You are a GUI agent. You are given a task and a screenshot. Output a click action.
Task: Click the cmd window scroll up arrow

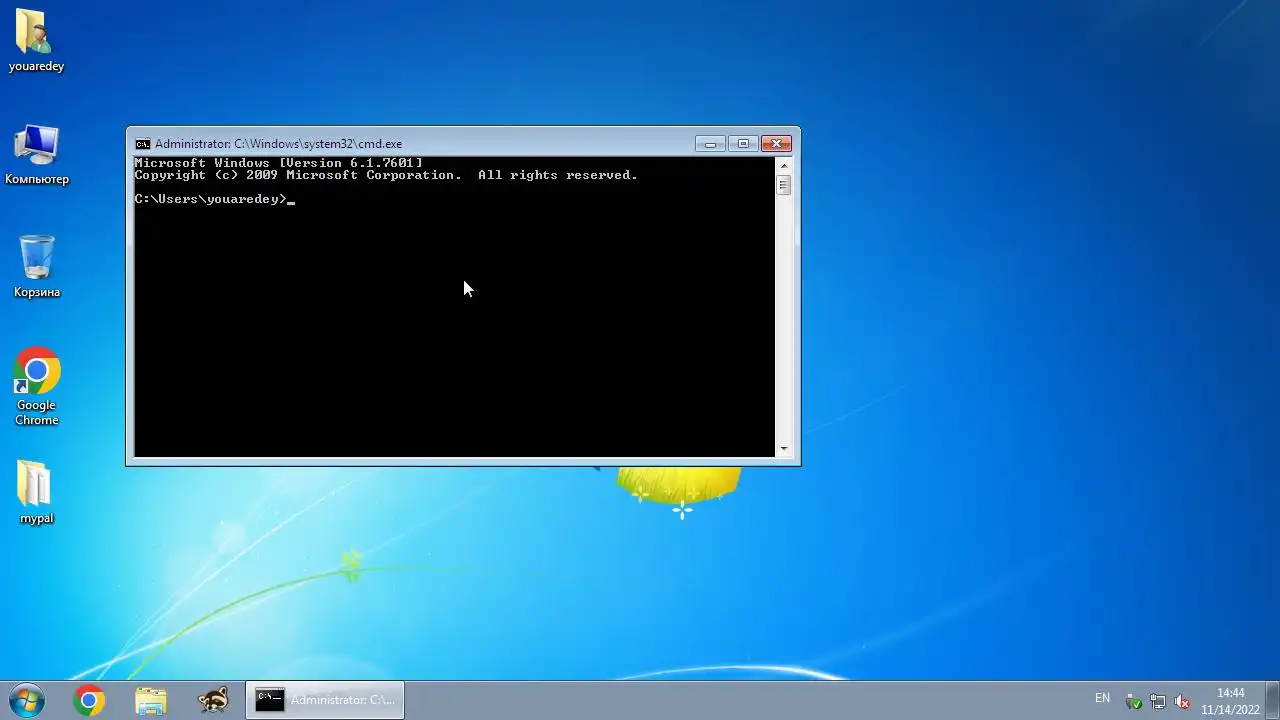coord(784,165)
